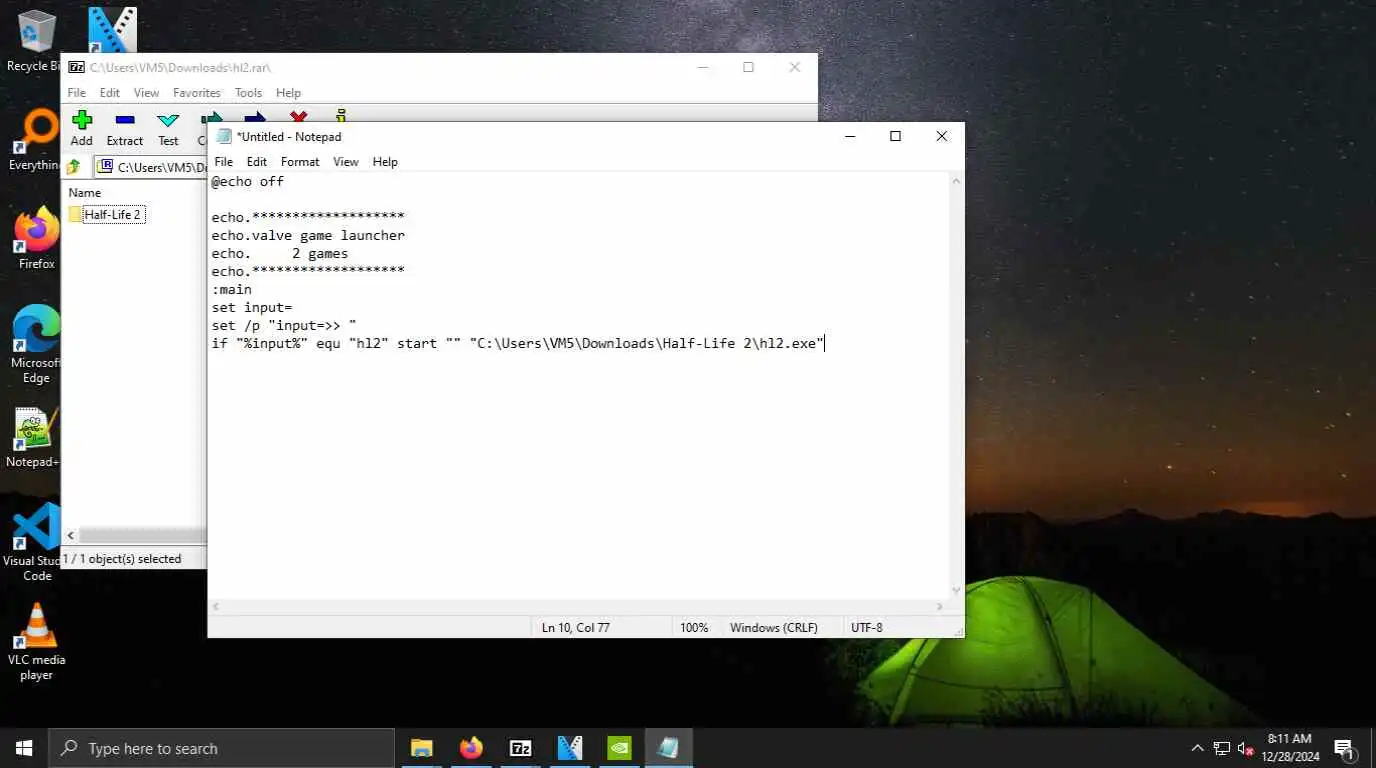Image resolution: width=1376 pixels, height=768 pixels.
Task: Open Notepad View menu
Action: click(x=346, y=161)
